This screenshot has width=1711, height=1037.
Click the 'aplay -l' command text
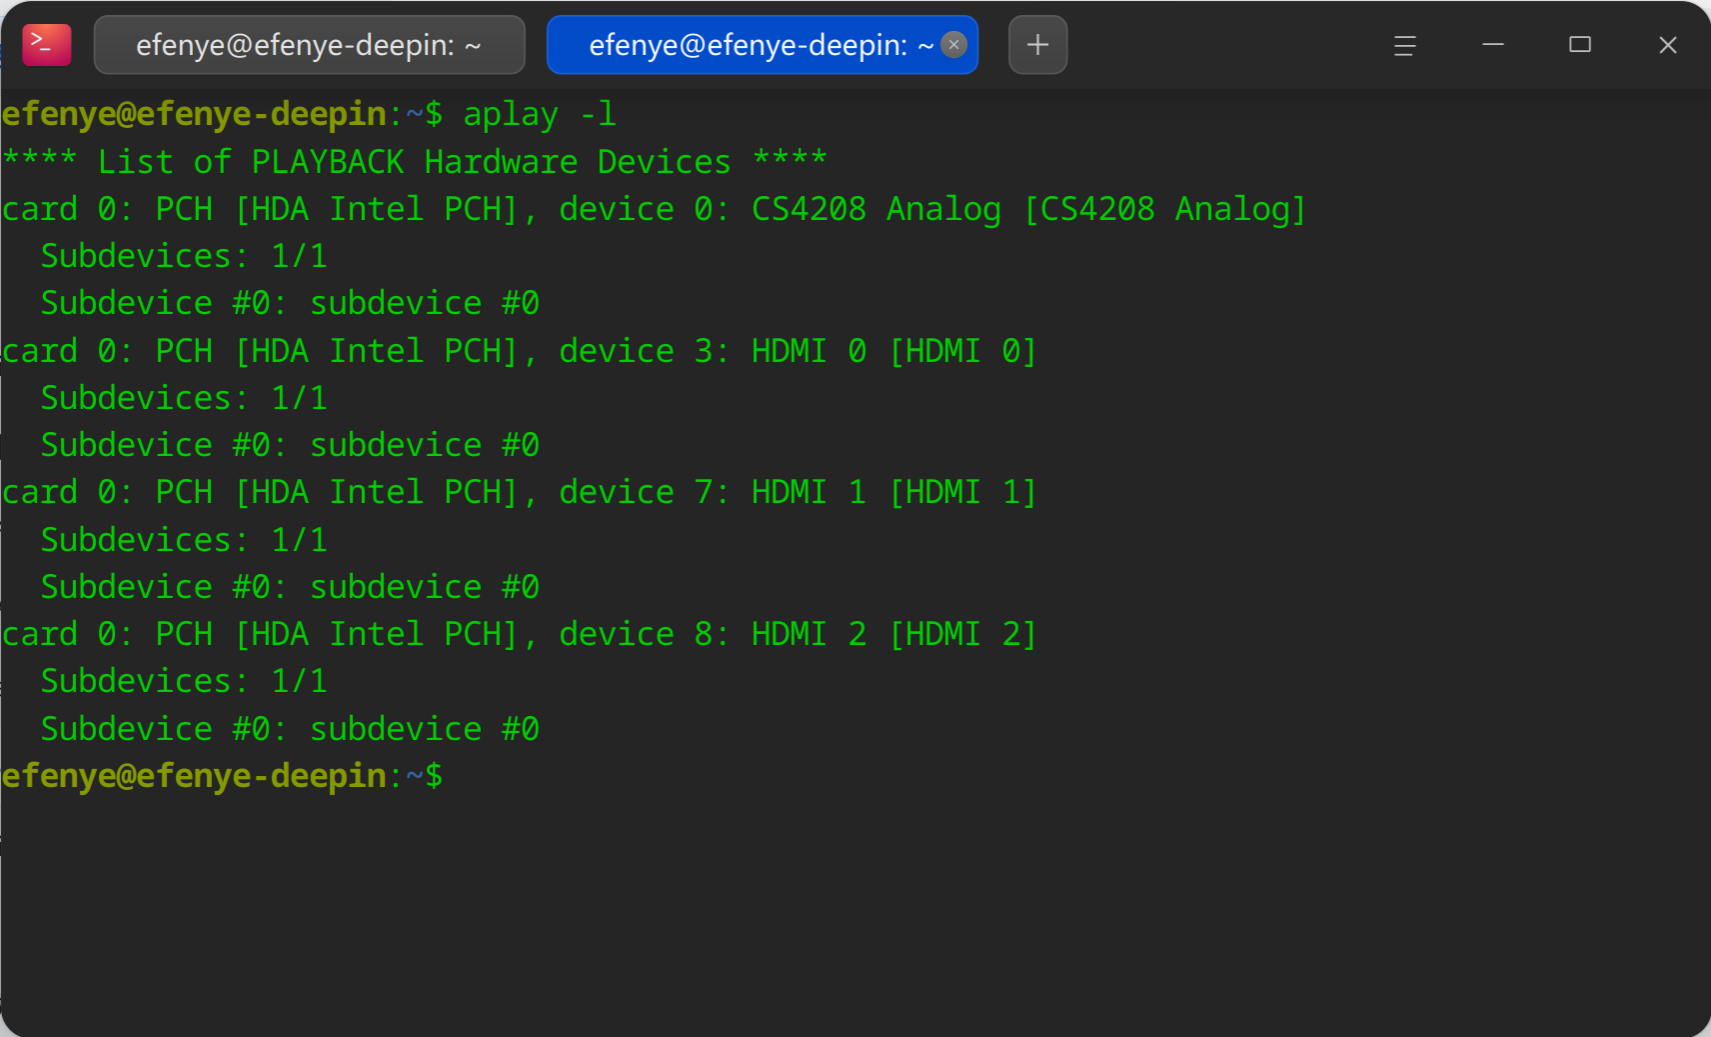(x=540, y=114)
